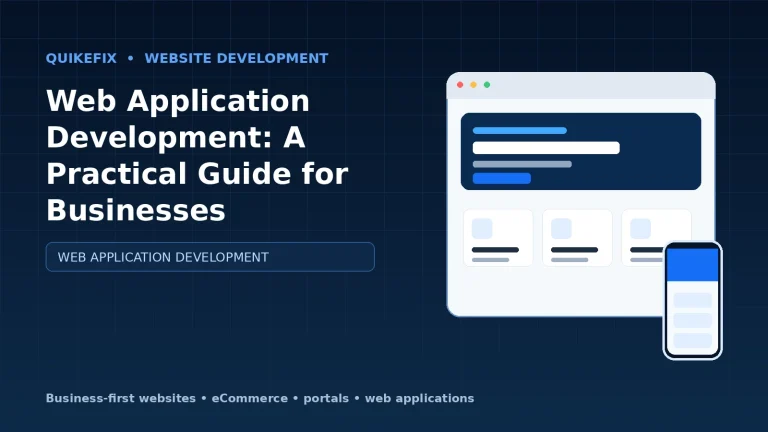Click the WEB APPLICATION DEVELOPMENT pill tag
Image resolution: width=768 pixels, height=432 pixels.
click(x=210, y=257)
